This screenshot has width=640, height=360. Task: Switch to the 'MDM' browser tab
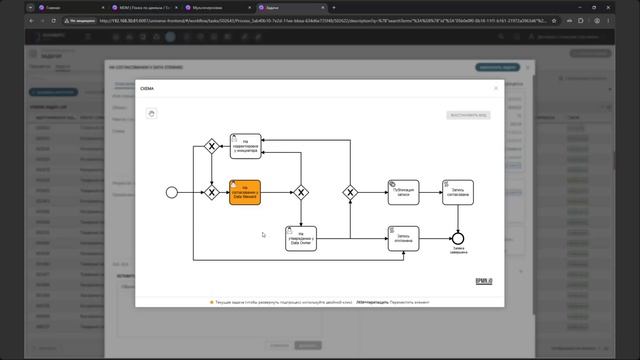(145, 7)
